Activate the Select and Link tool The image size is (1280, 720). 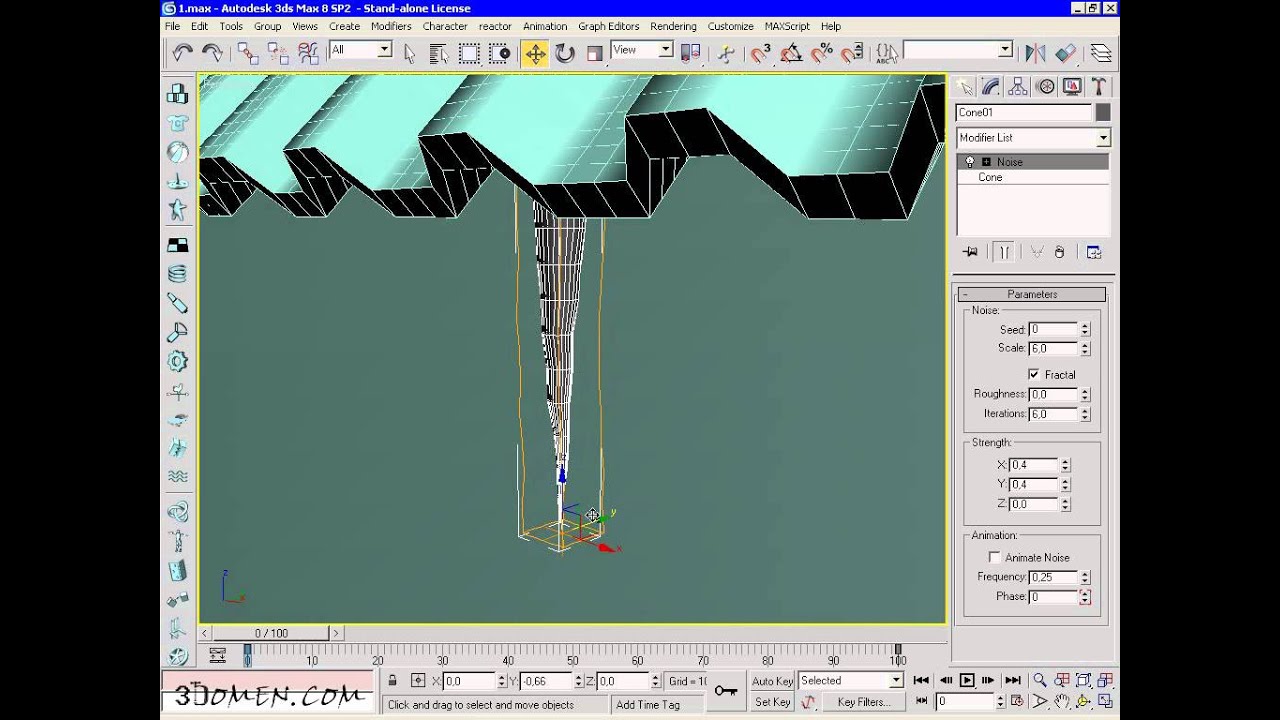[248, 53]
